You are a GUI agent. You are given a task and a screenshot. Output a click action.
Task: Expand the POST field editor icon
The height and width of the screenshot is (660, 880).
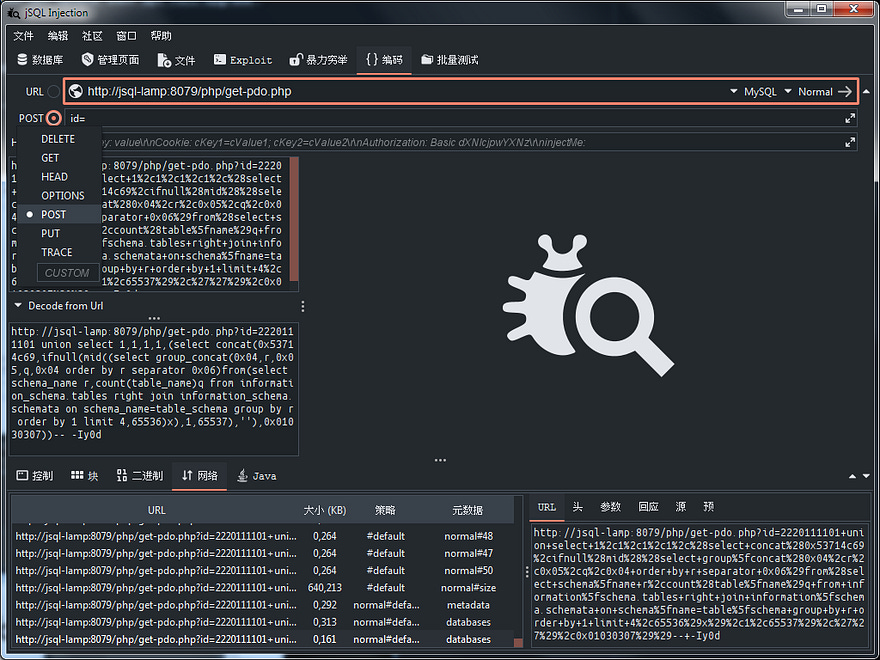click(850, 118)
